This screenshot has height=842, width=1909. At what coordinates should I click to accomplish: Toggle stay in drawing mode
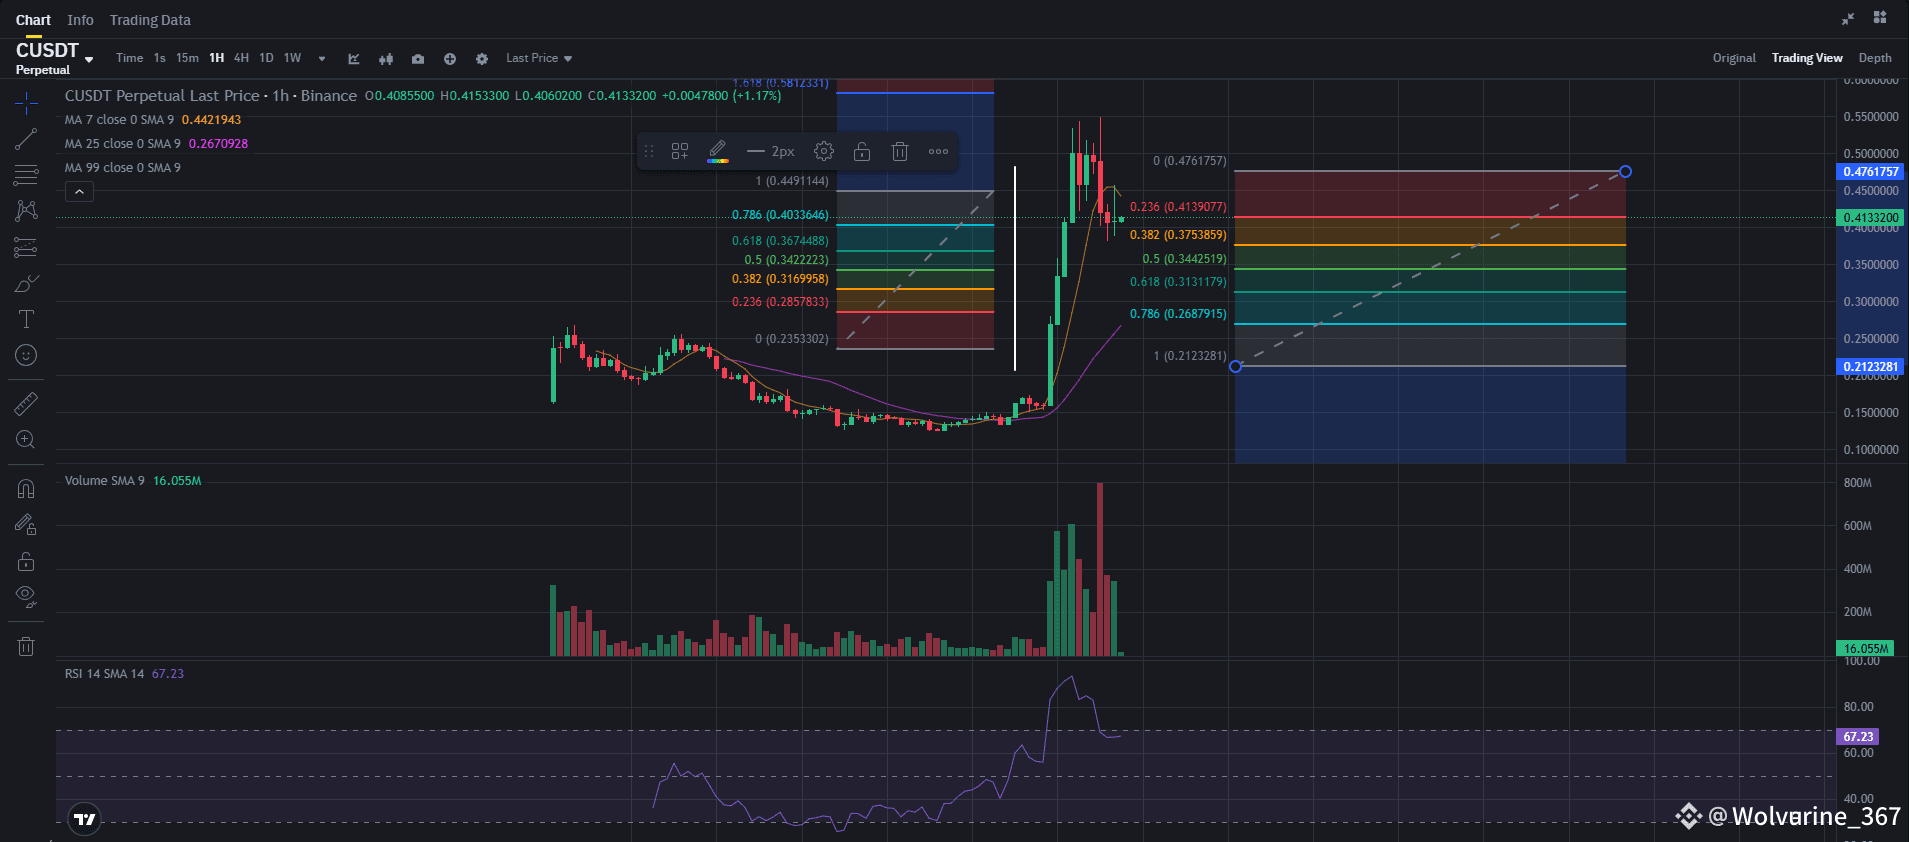click(x=27, y=524)
